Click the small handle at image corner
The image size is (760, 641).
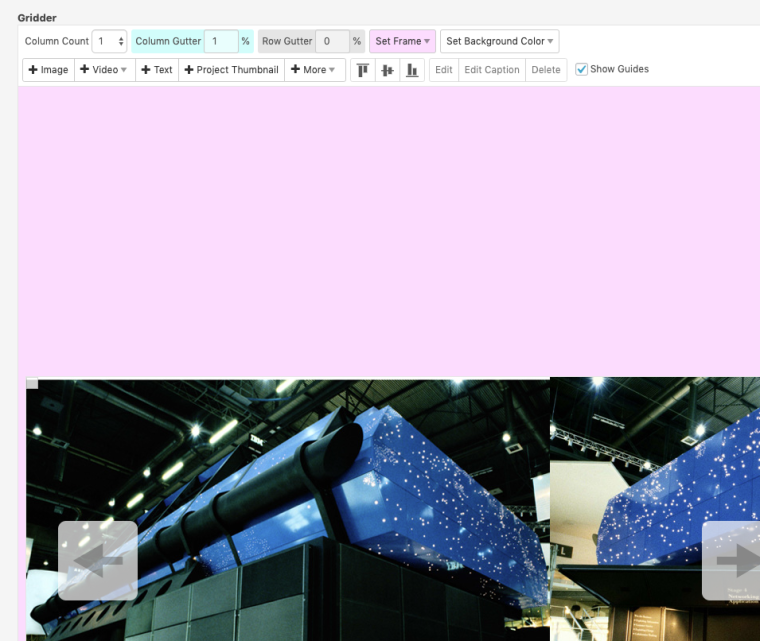point(32,383)
